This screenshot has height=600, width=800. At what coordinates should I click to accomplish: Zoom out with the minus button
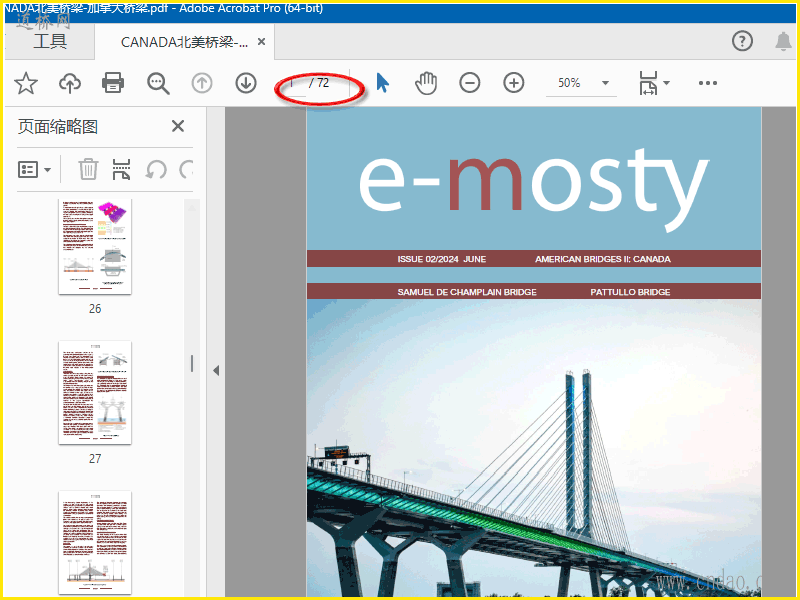470,83
